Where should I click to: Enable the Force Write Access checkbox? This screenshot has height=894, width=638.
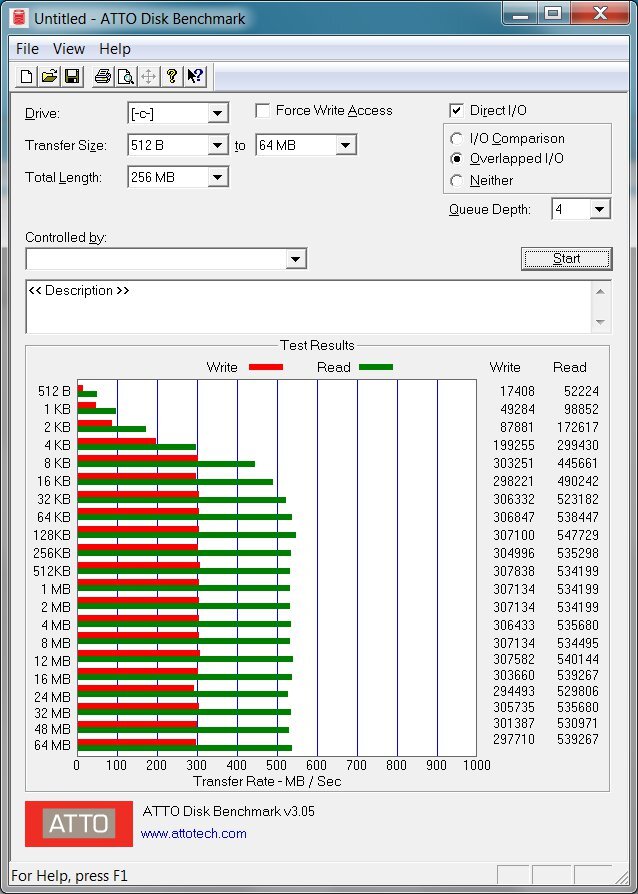tap(263, 111)
